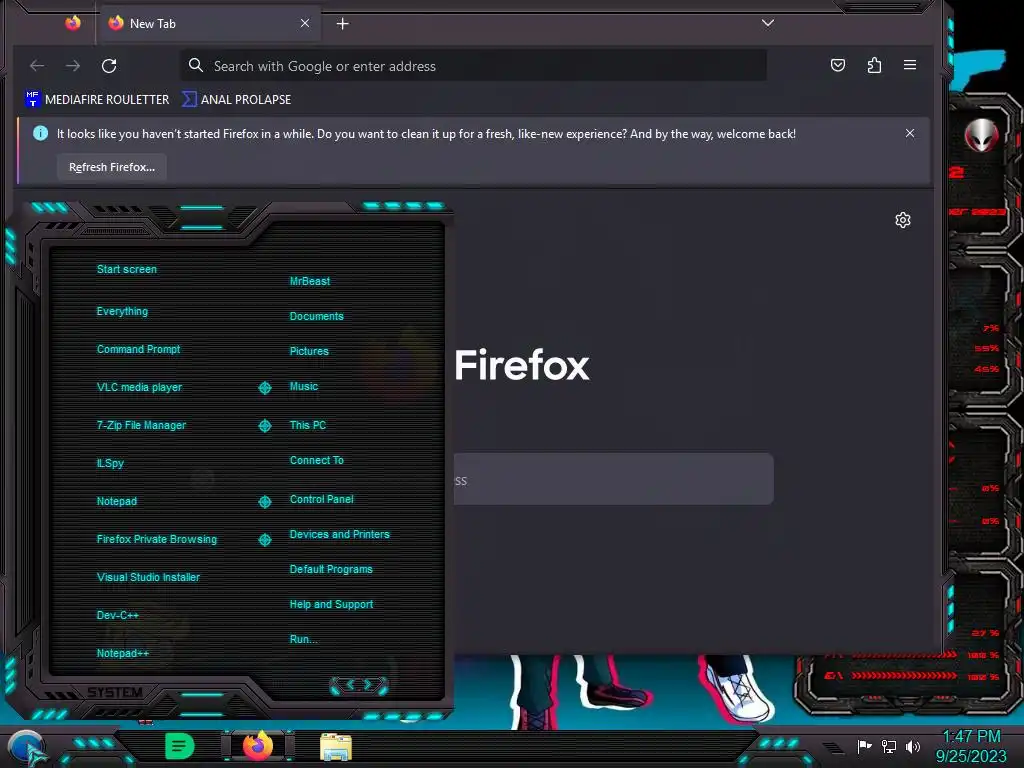
Task: Open the Firefox hamburger menu
Action: [910, 65]
